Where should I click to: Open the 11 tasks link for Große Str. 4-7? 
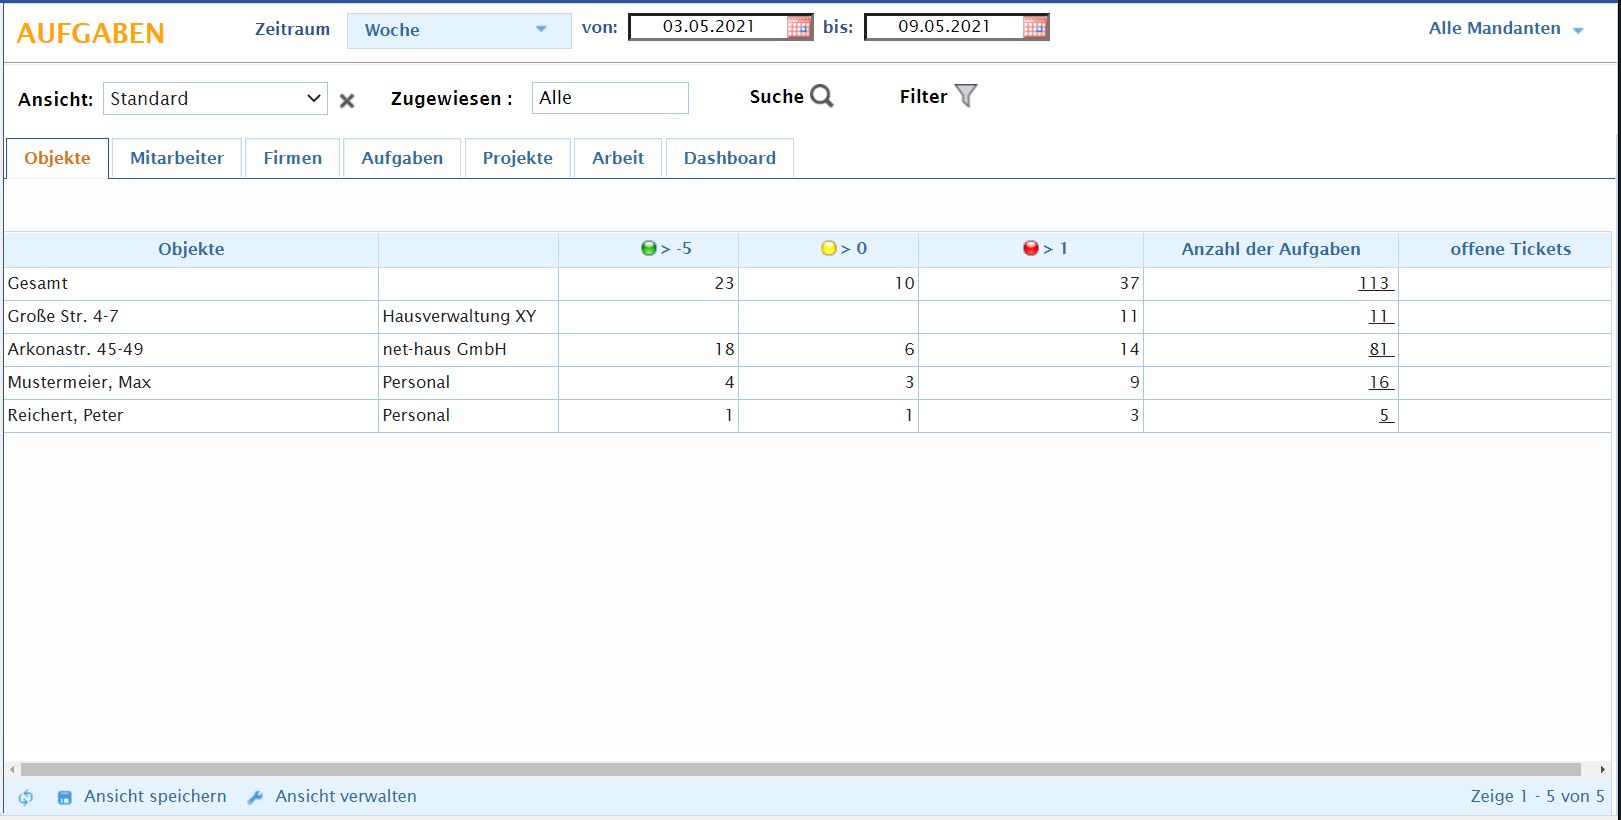pyautogui.click(x=1380, y=316)
